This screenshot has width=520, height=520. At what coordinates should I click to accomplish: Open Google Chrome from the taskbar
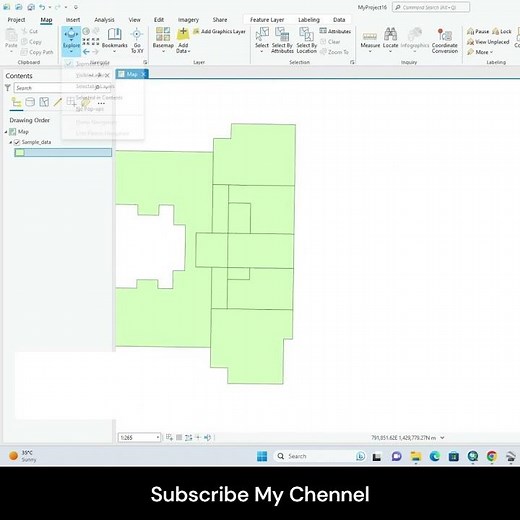coord(492,456)
